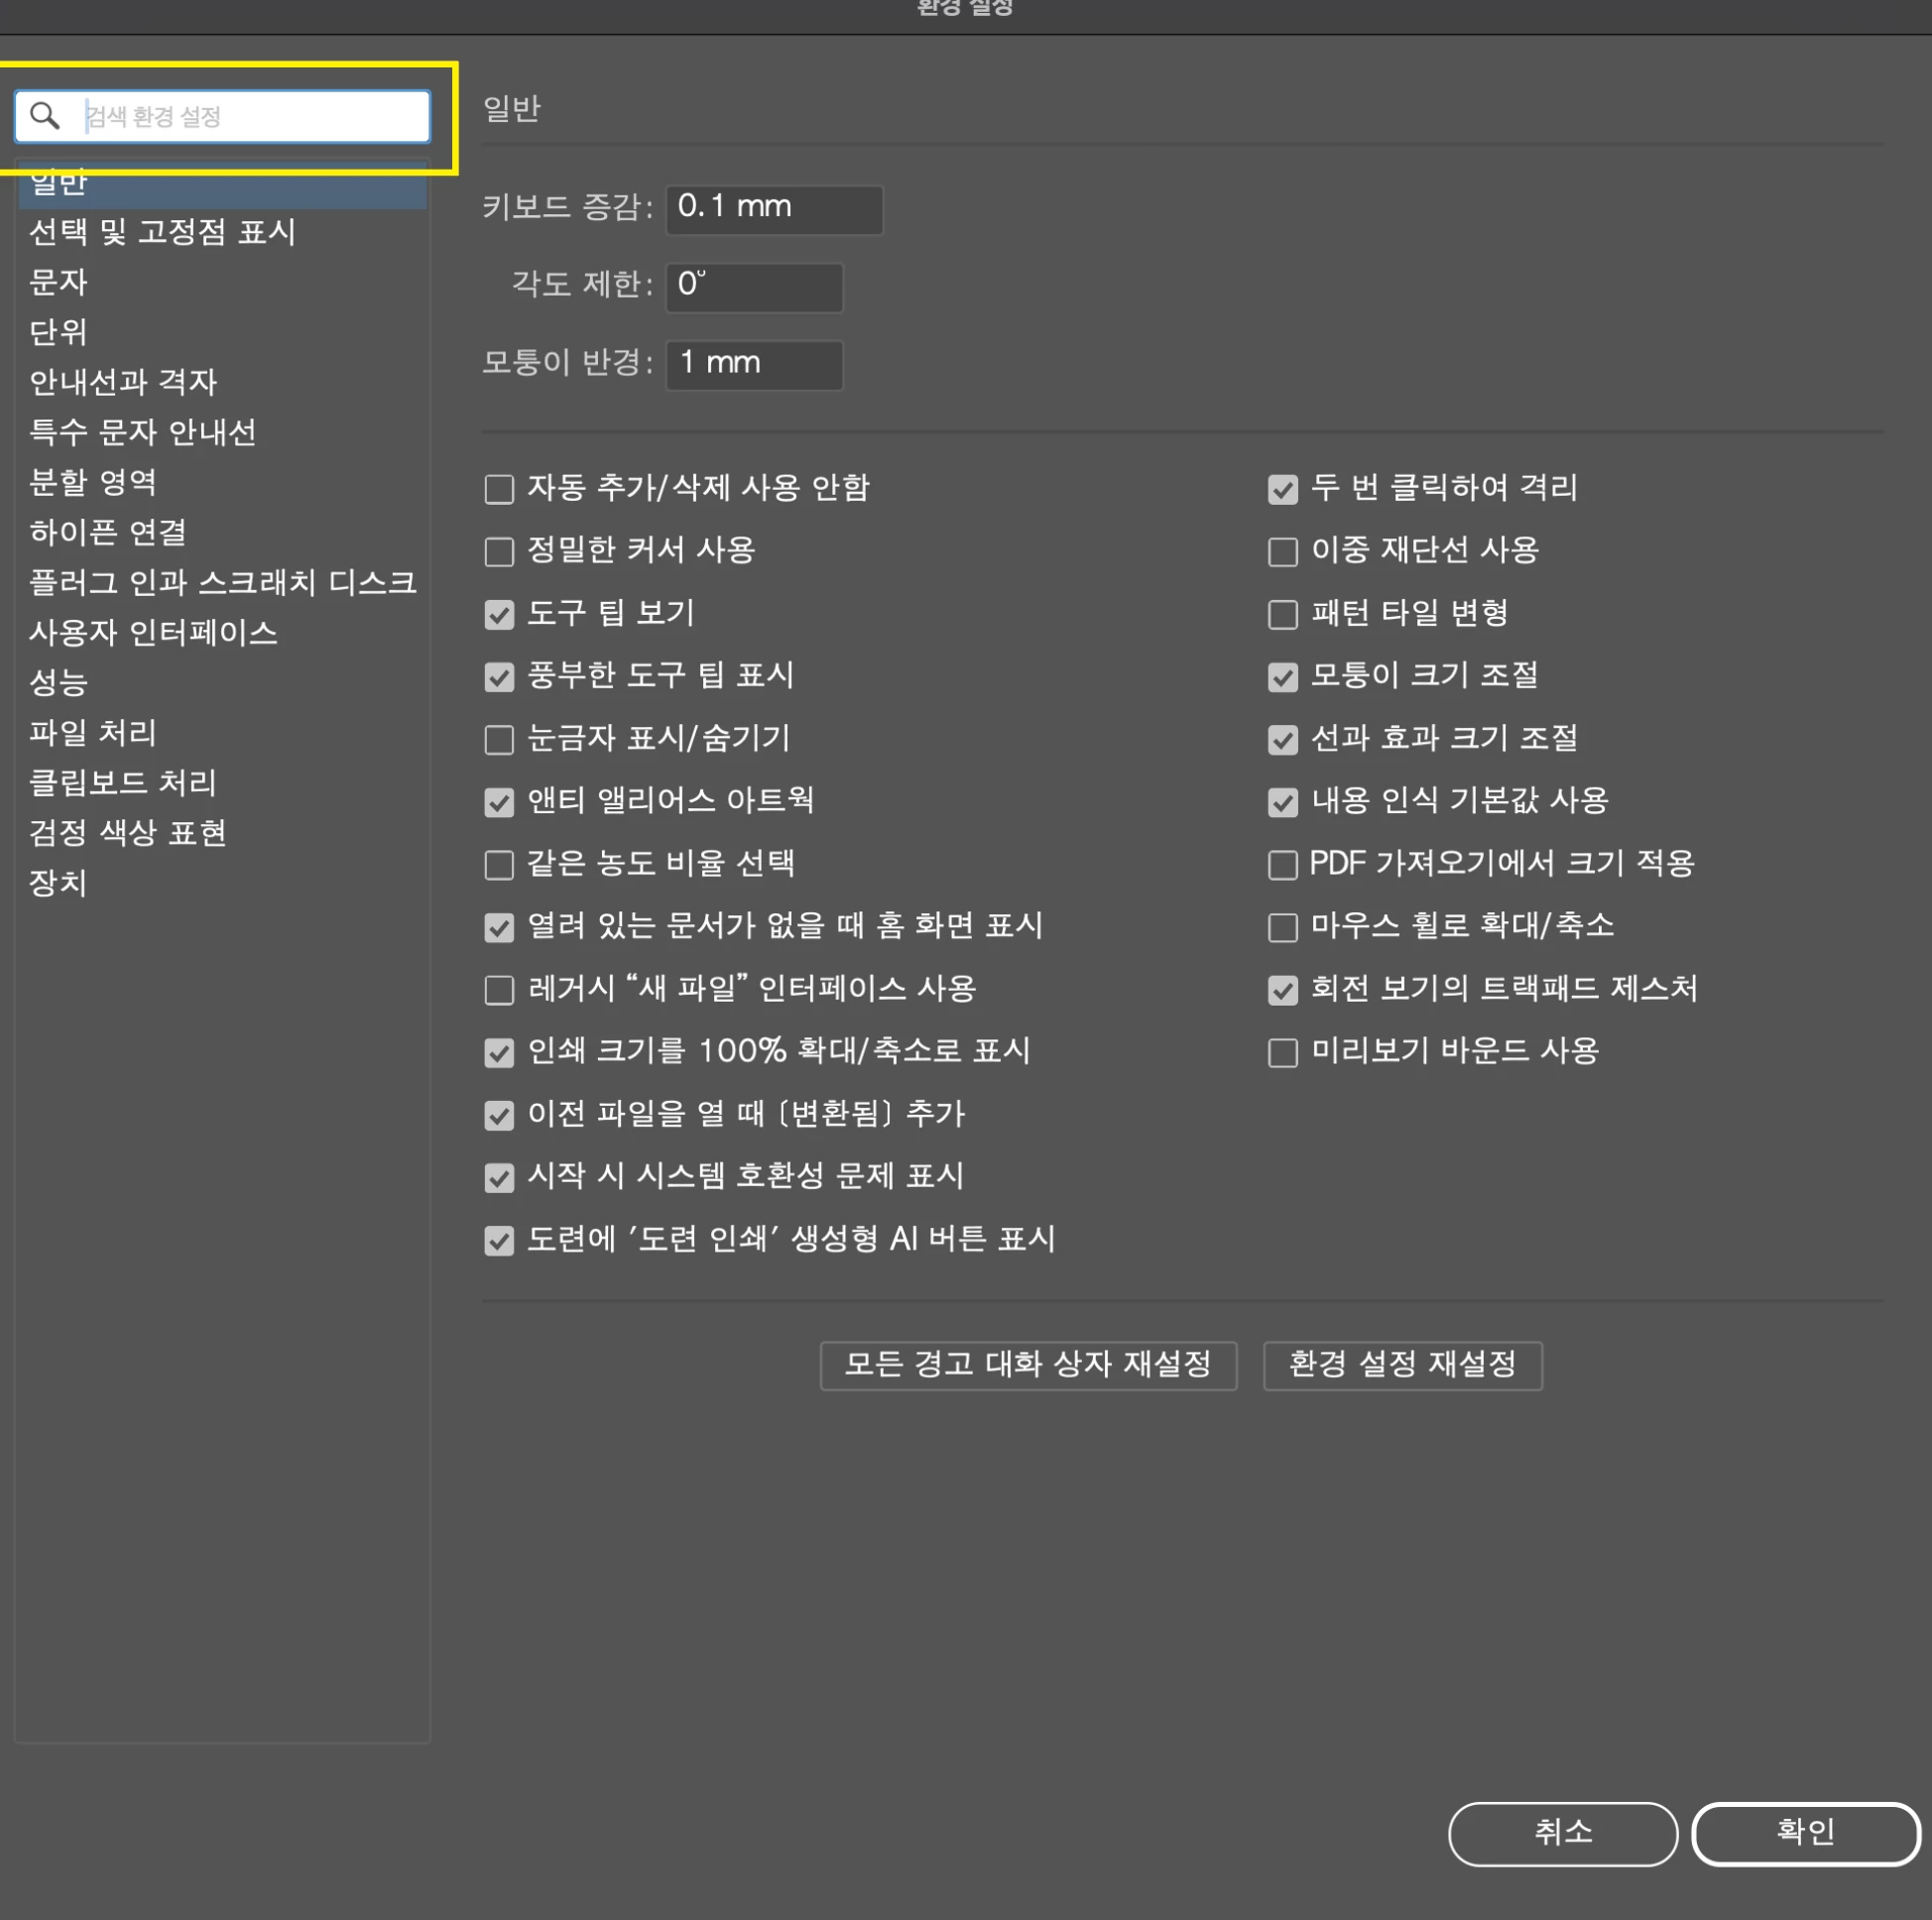
Task: Click the 키보드 증감 value field
Action: [774, 208]
